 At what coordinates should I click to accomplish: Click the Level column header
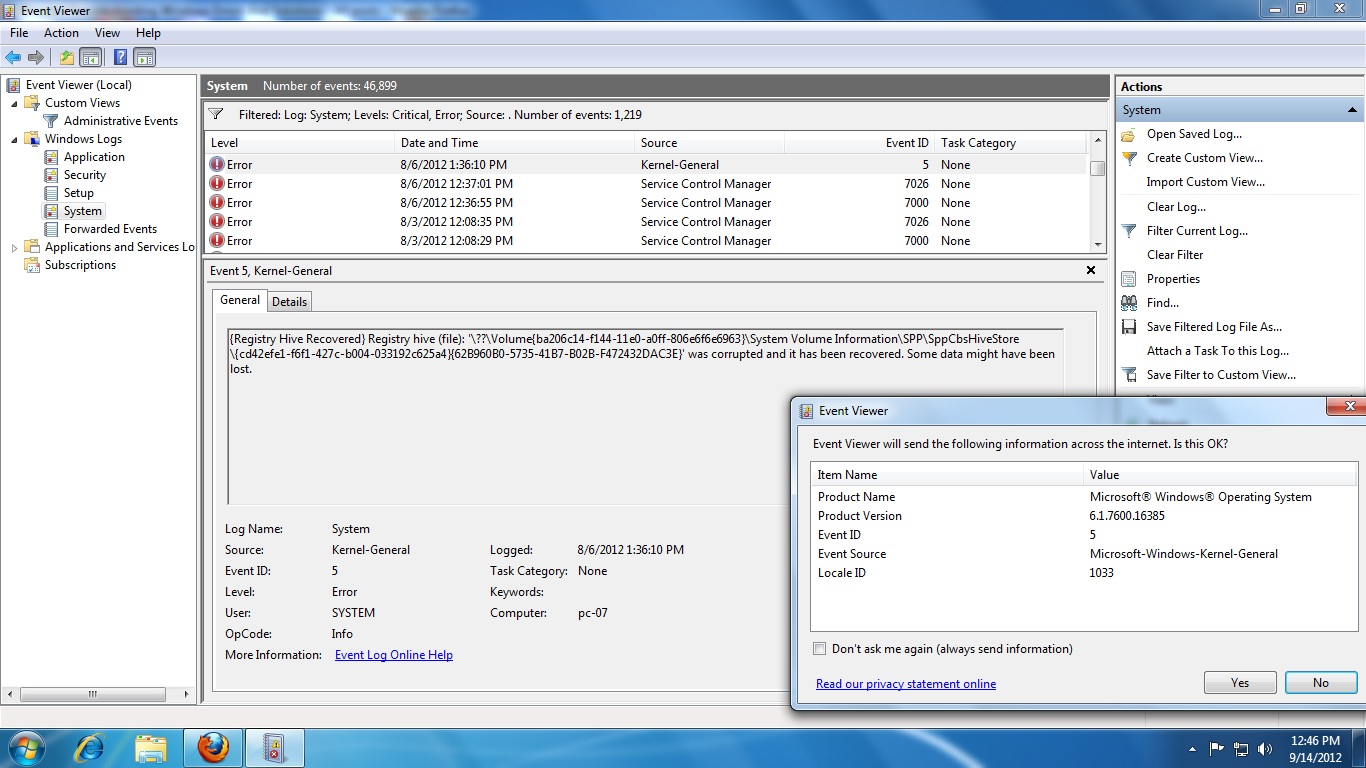[x=300, y=143]
